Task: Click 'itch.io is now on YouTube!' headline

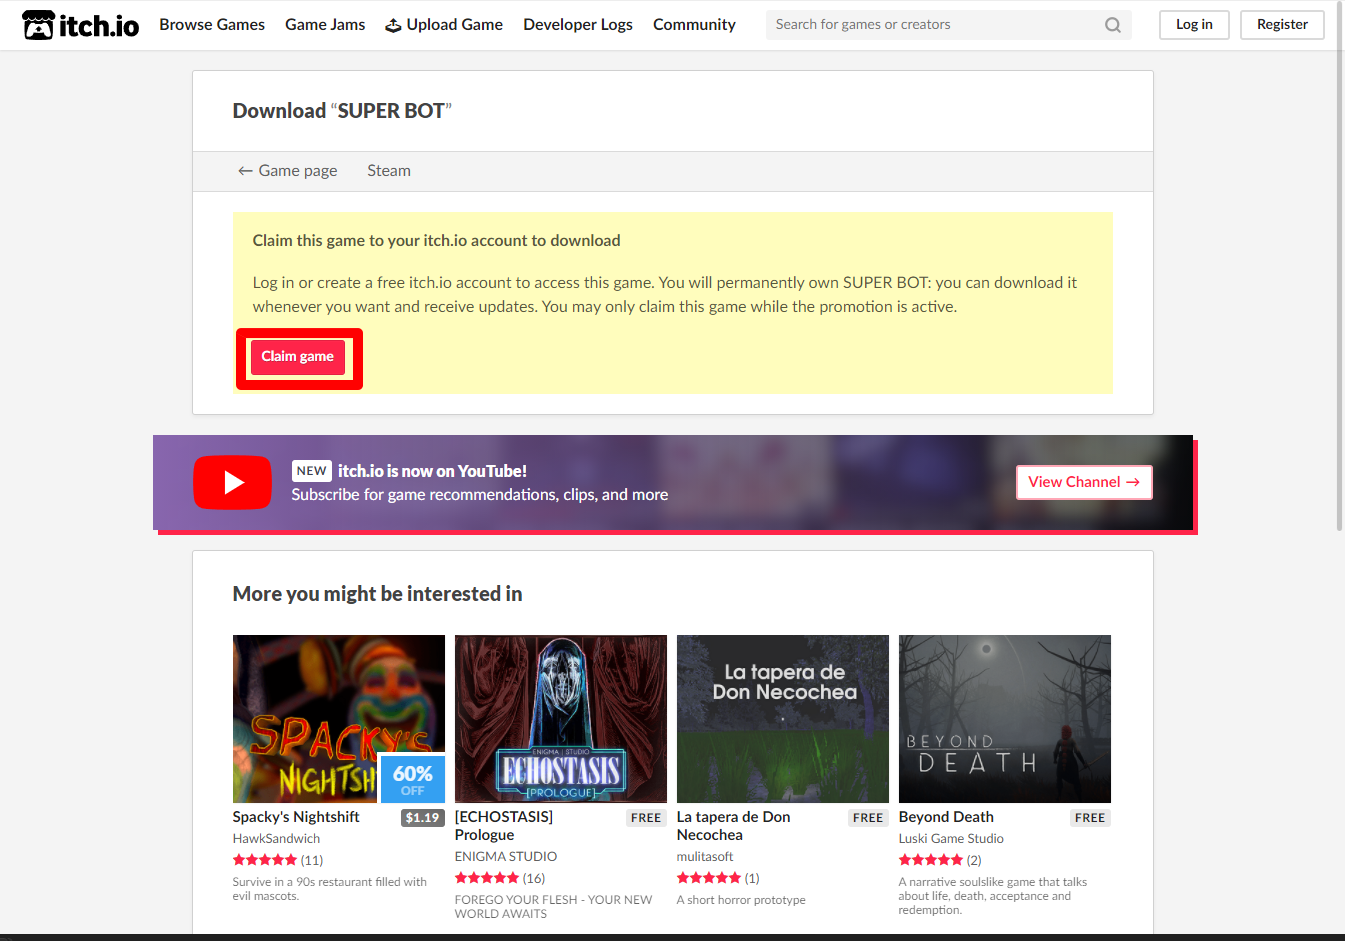Action: click(x=432, y=471)
